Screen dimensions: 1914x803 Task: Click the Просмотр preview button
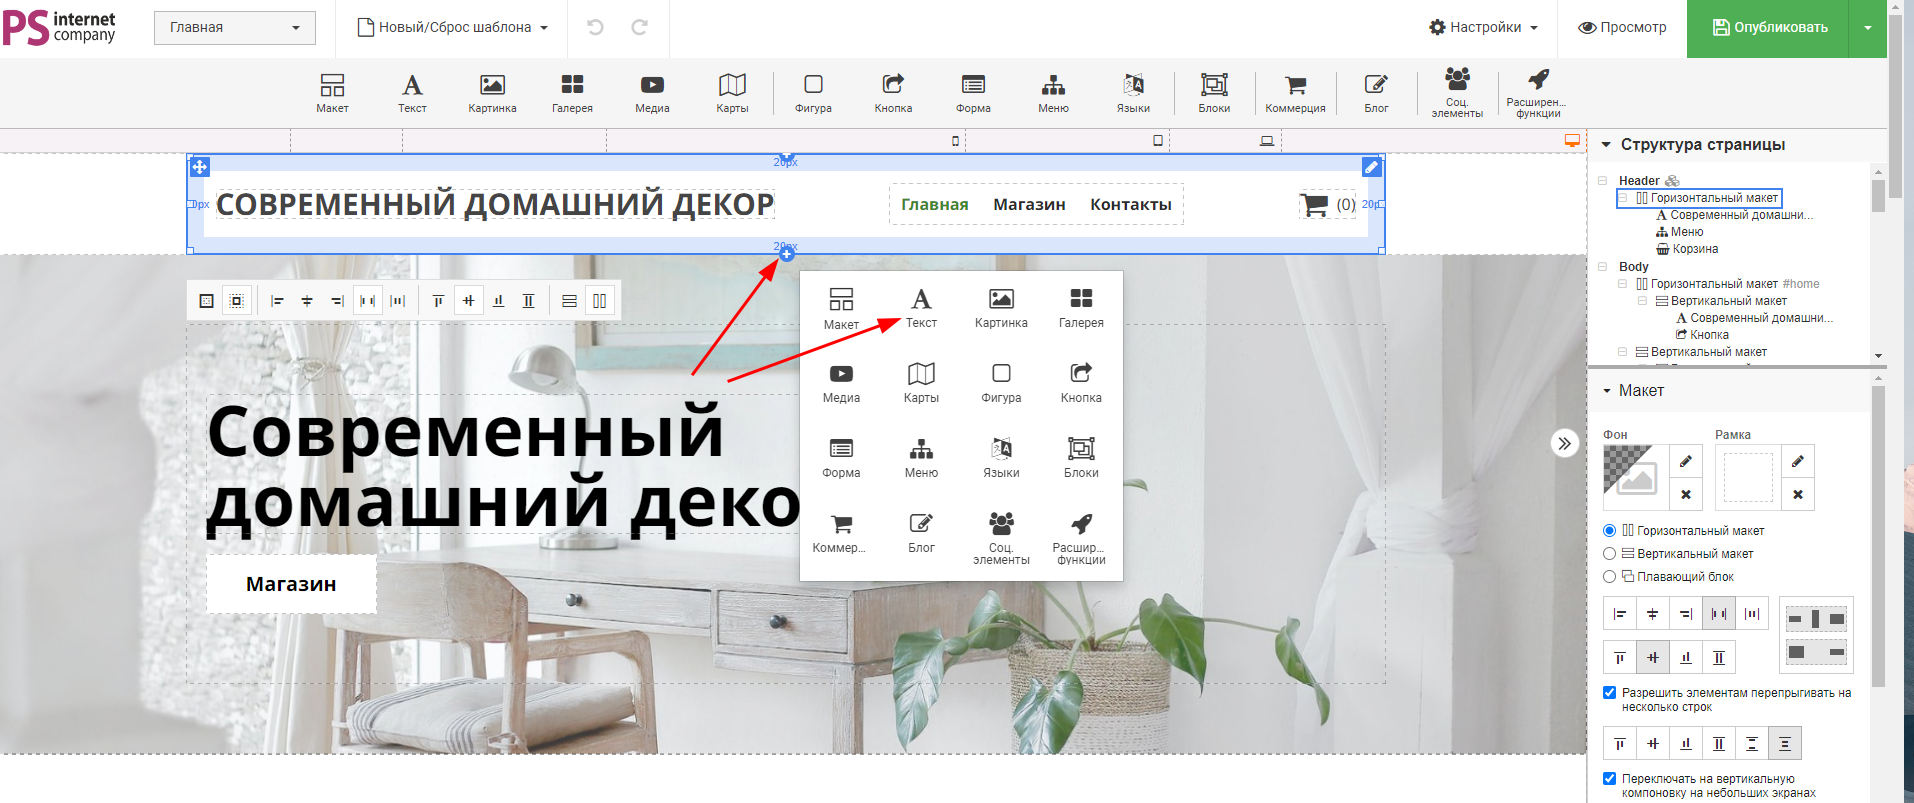(1622, 28)
